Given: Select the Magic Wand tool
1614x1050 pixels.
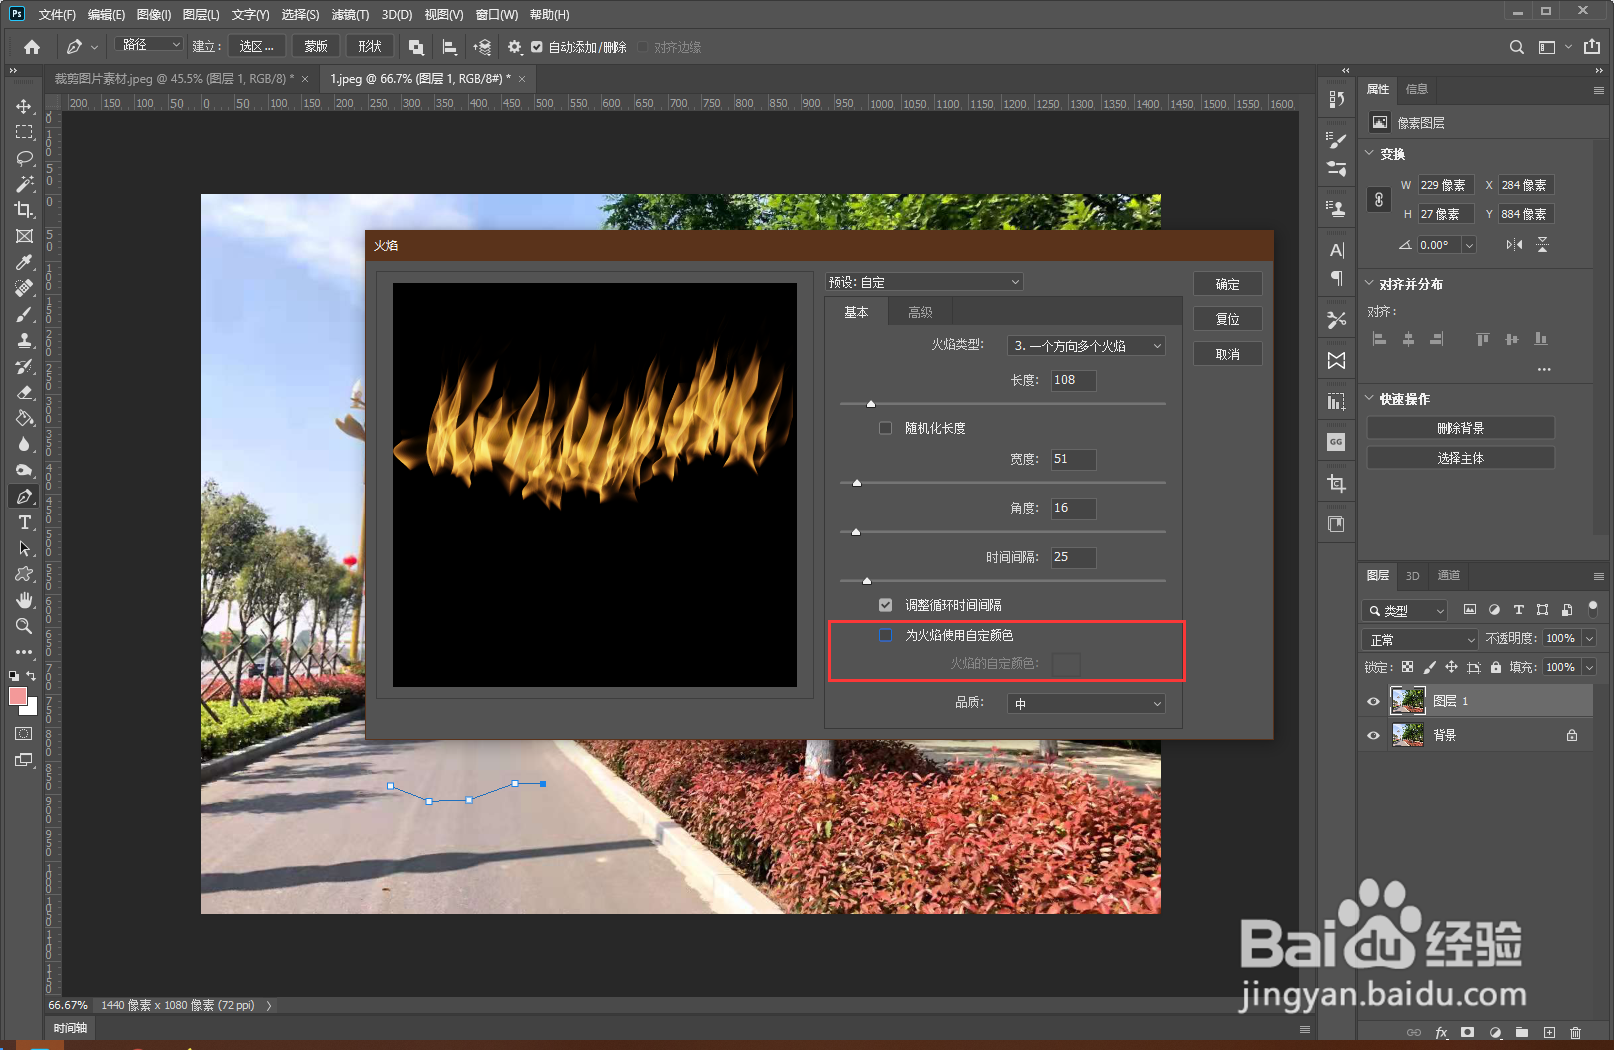Looking at the screenshot, I should pos(24,184).
